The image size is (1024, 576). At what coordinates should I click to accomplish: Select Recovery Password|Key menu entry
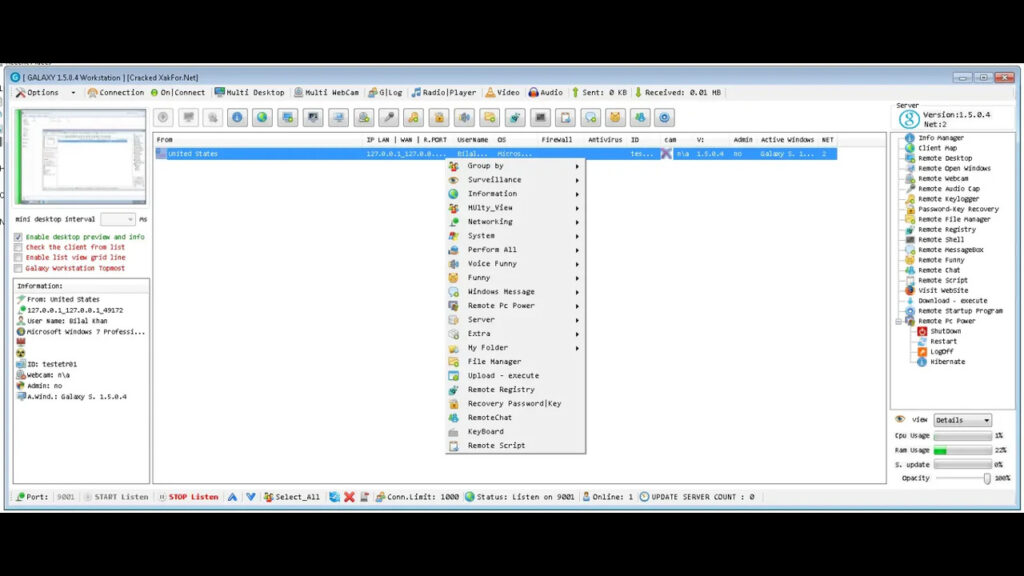pos(515,404)
